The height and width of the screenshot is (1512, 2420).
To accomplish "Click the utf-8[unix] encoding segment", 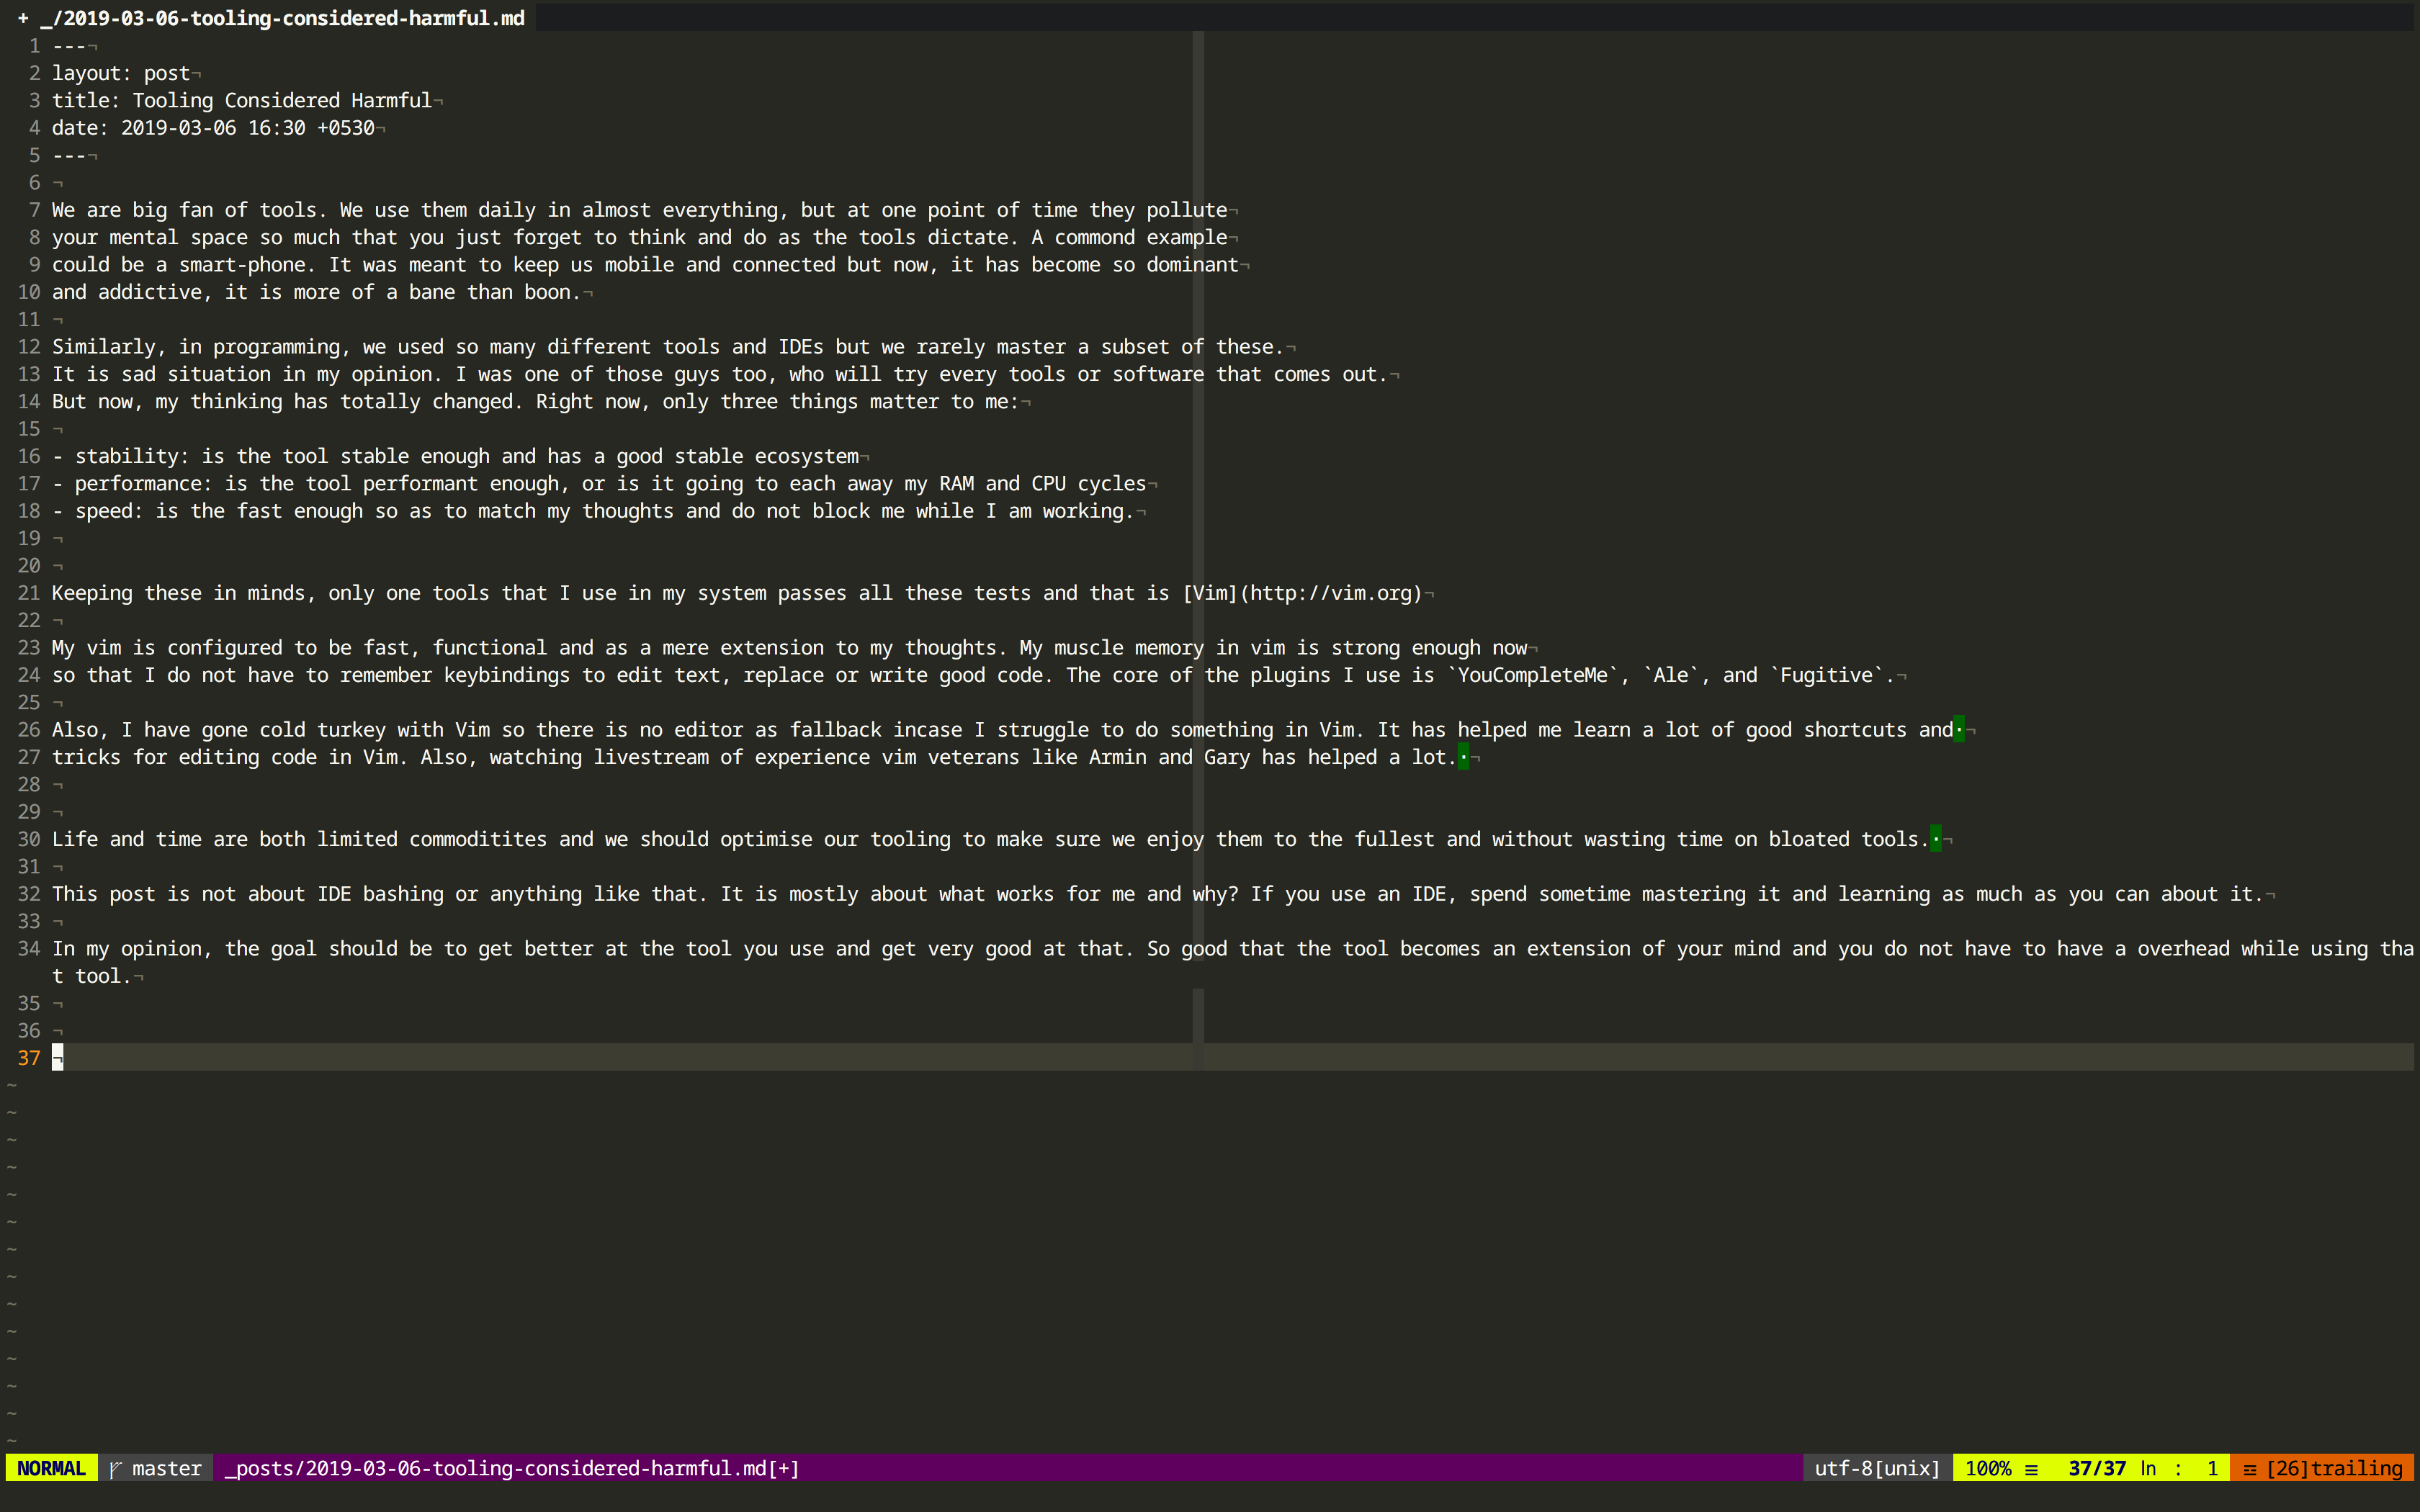I will click(1877, 1468).
